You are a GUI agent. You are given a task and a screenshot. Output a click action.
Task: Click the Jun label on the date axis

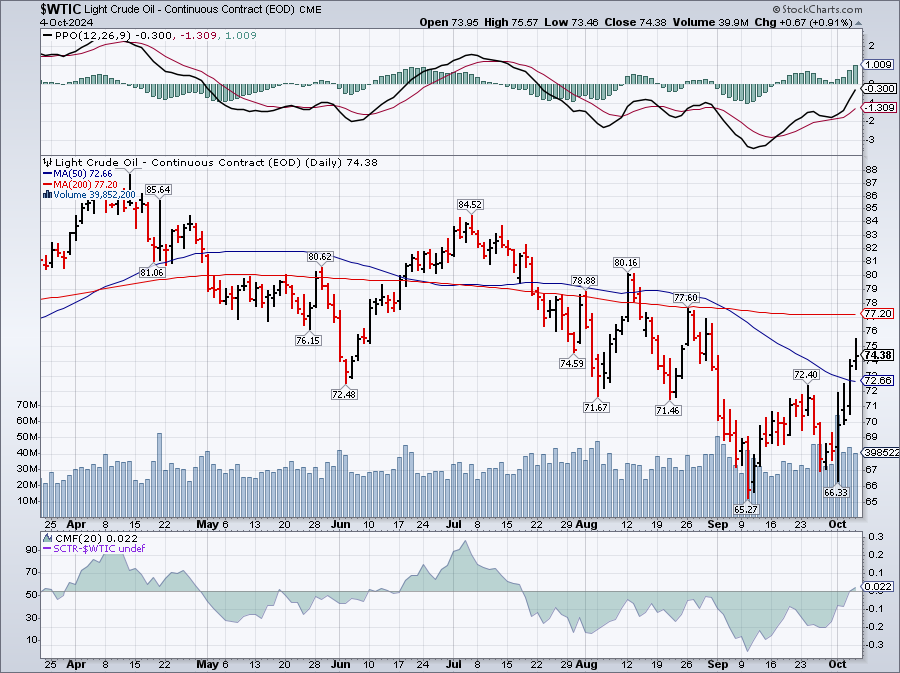pyautogui.click(x=341, y=523)
